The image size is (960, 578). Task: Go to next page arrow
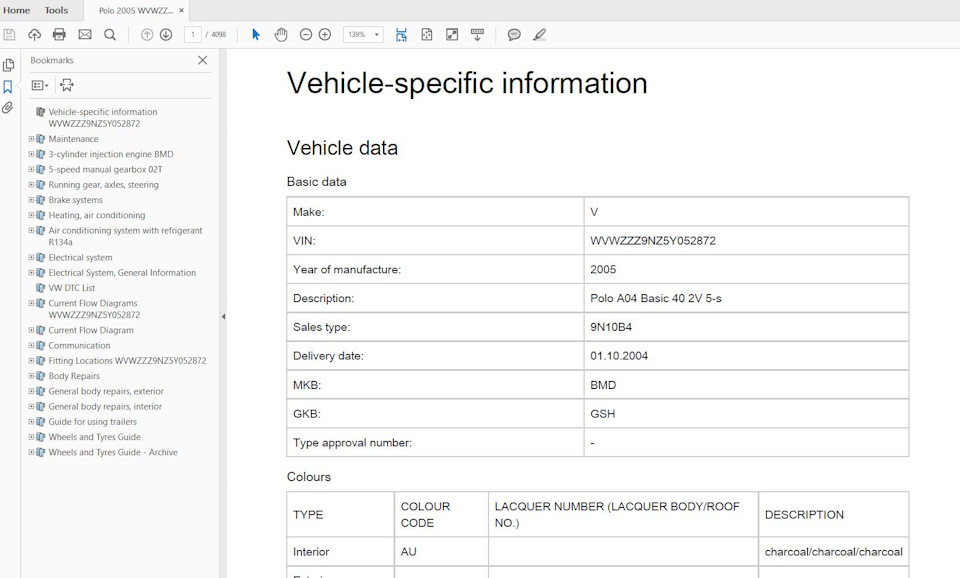(x=166, y=35)
